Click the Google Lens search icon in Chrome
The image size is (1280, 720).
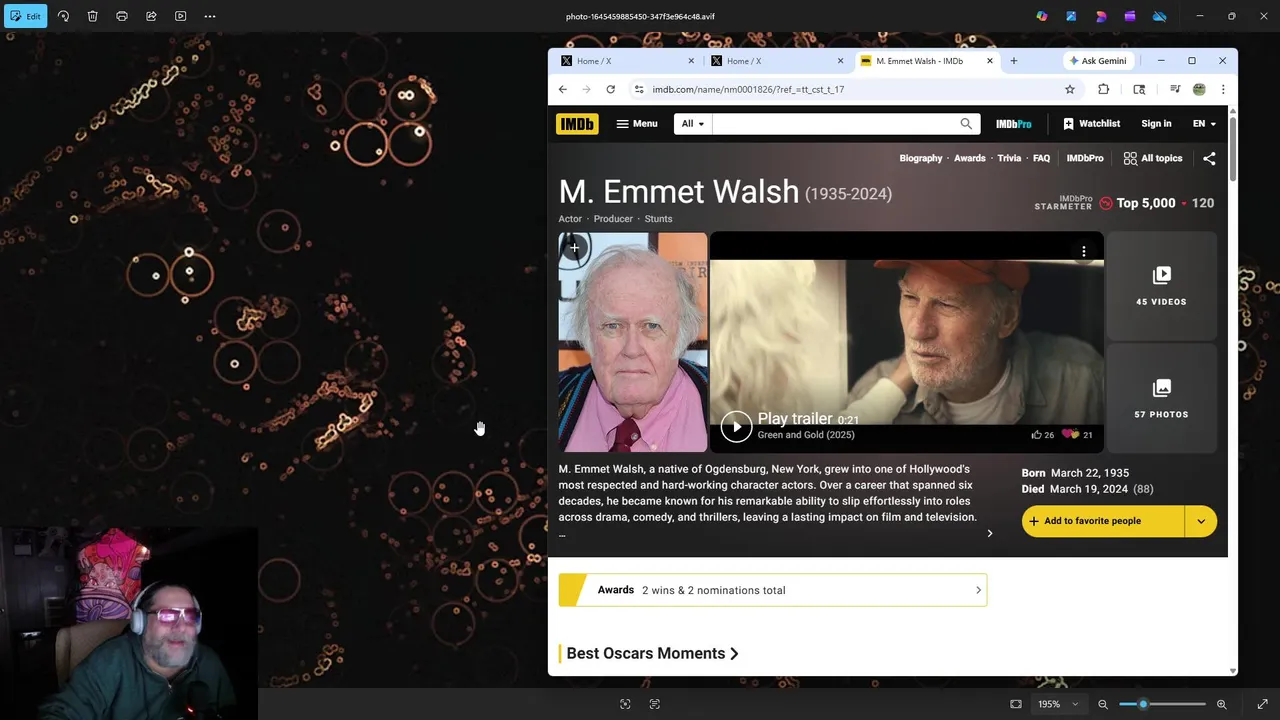(x=1139, y=89)
